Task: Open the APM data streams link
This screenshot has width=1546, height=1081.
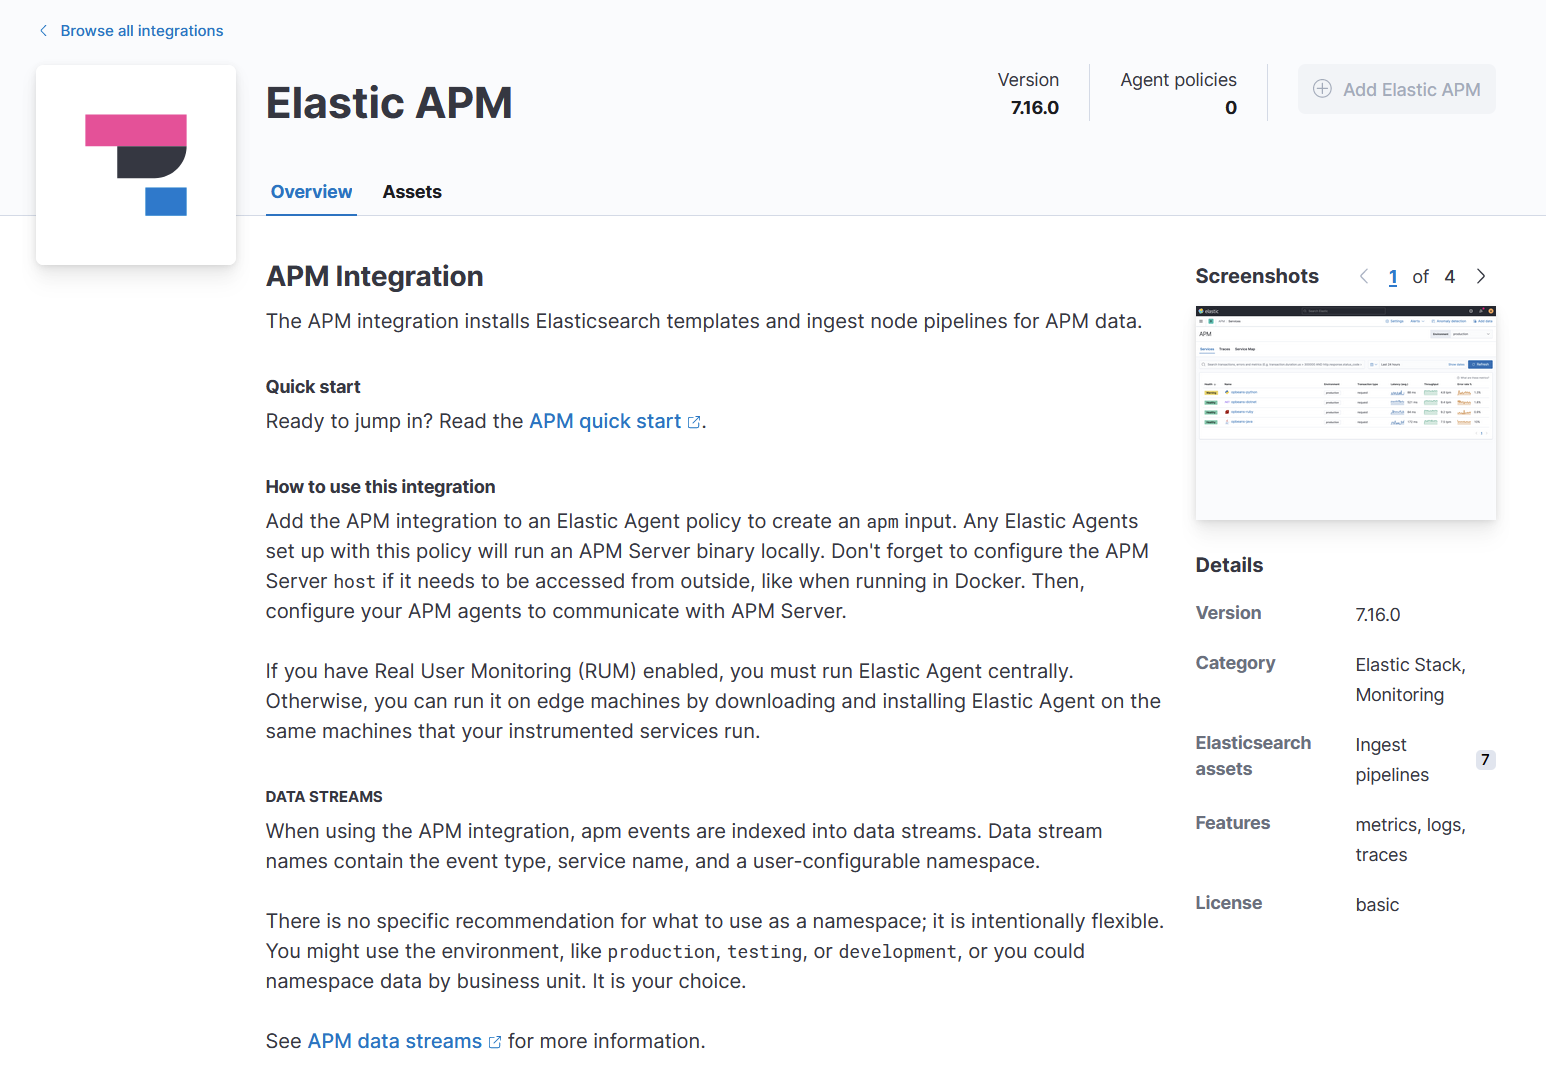Action: [x=394, y=1041]
